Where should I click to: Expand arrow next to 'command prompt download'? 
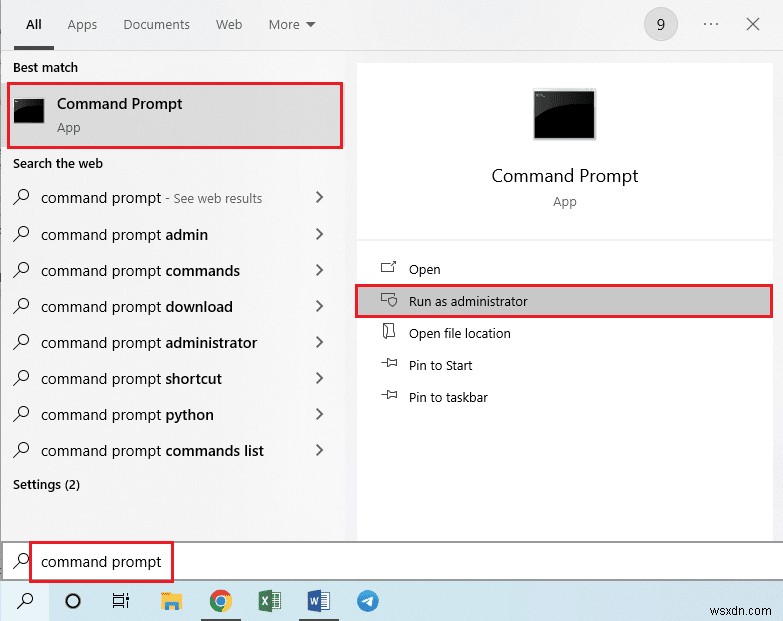coord(320,306)
